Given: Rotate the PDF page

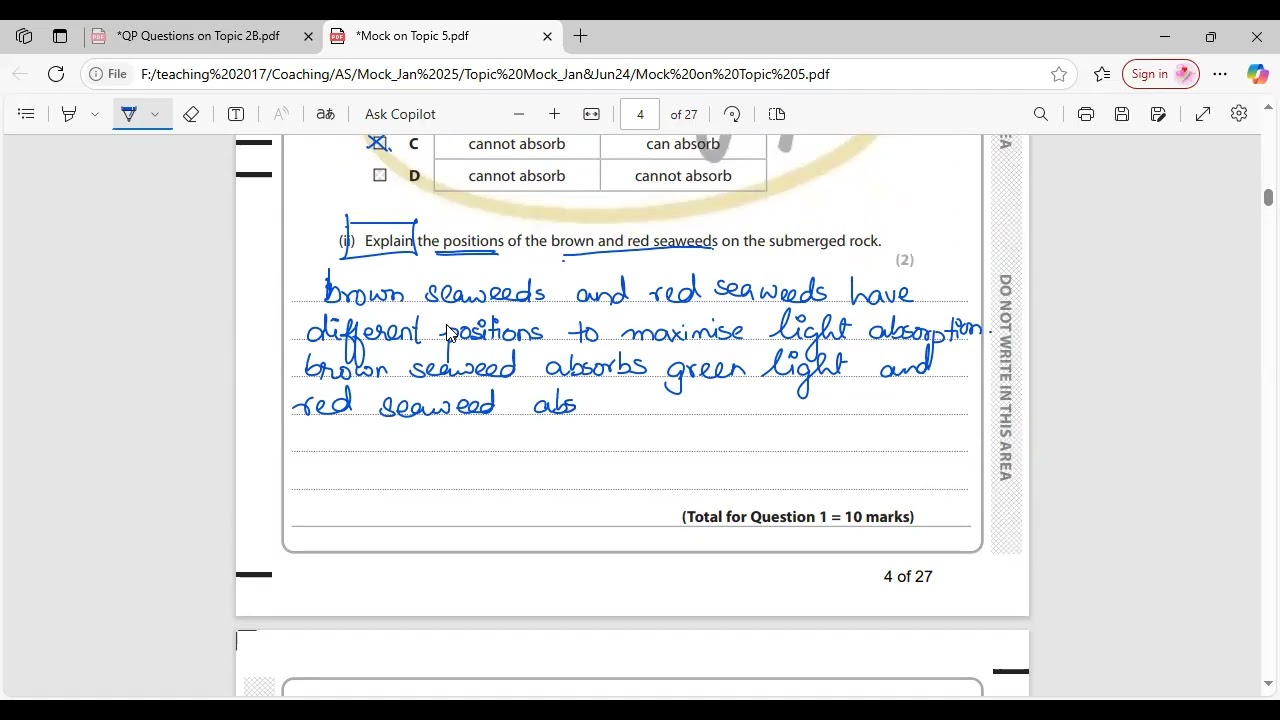Looking at the screenshot, I should [x=732, y=114].
